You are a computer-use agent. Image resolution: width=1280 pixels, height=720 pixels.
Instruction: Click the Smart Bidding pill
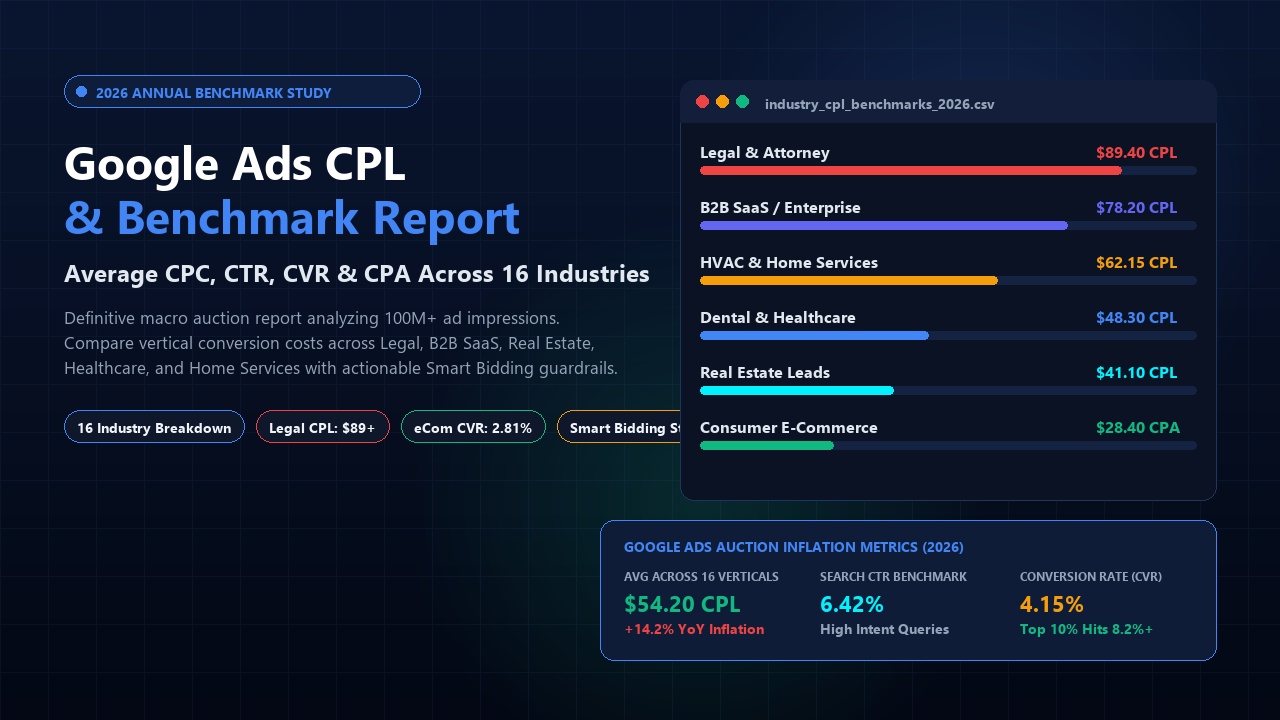(x=618, y=428)
